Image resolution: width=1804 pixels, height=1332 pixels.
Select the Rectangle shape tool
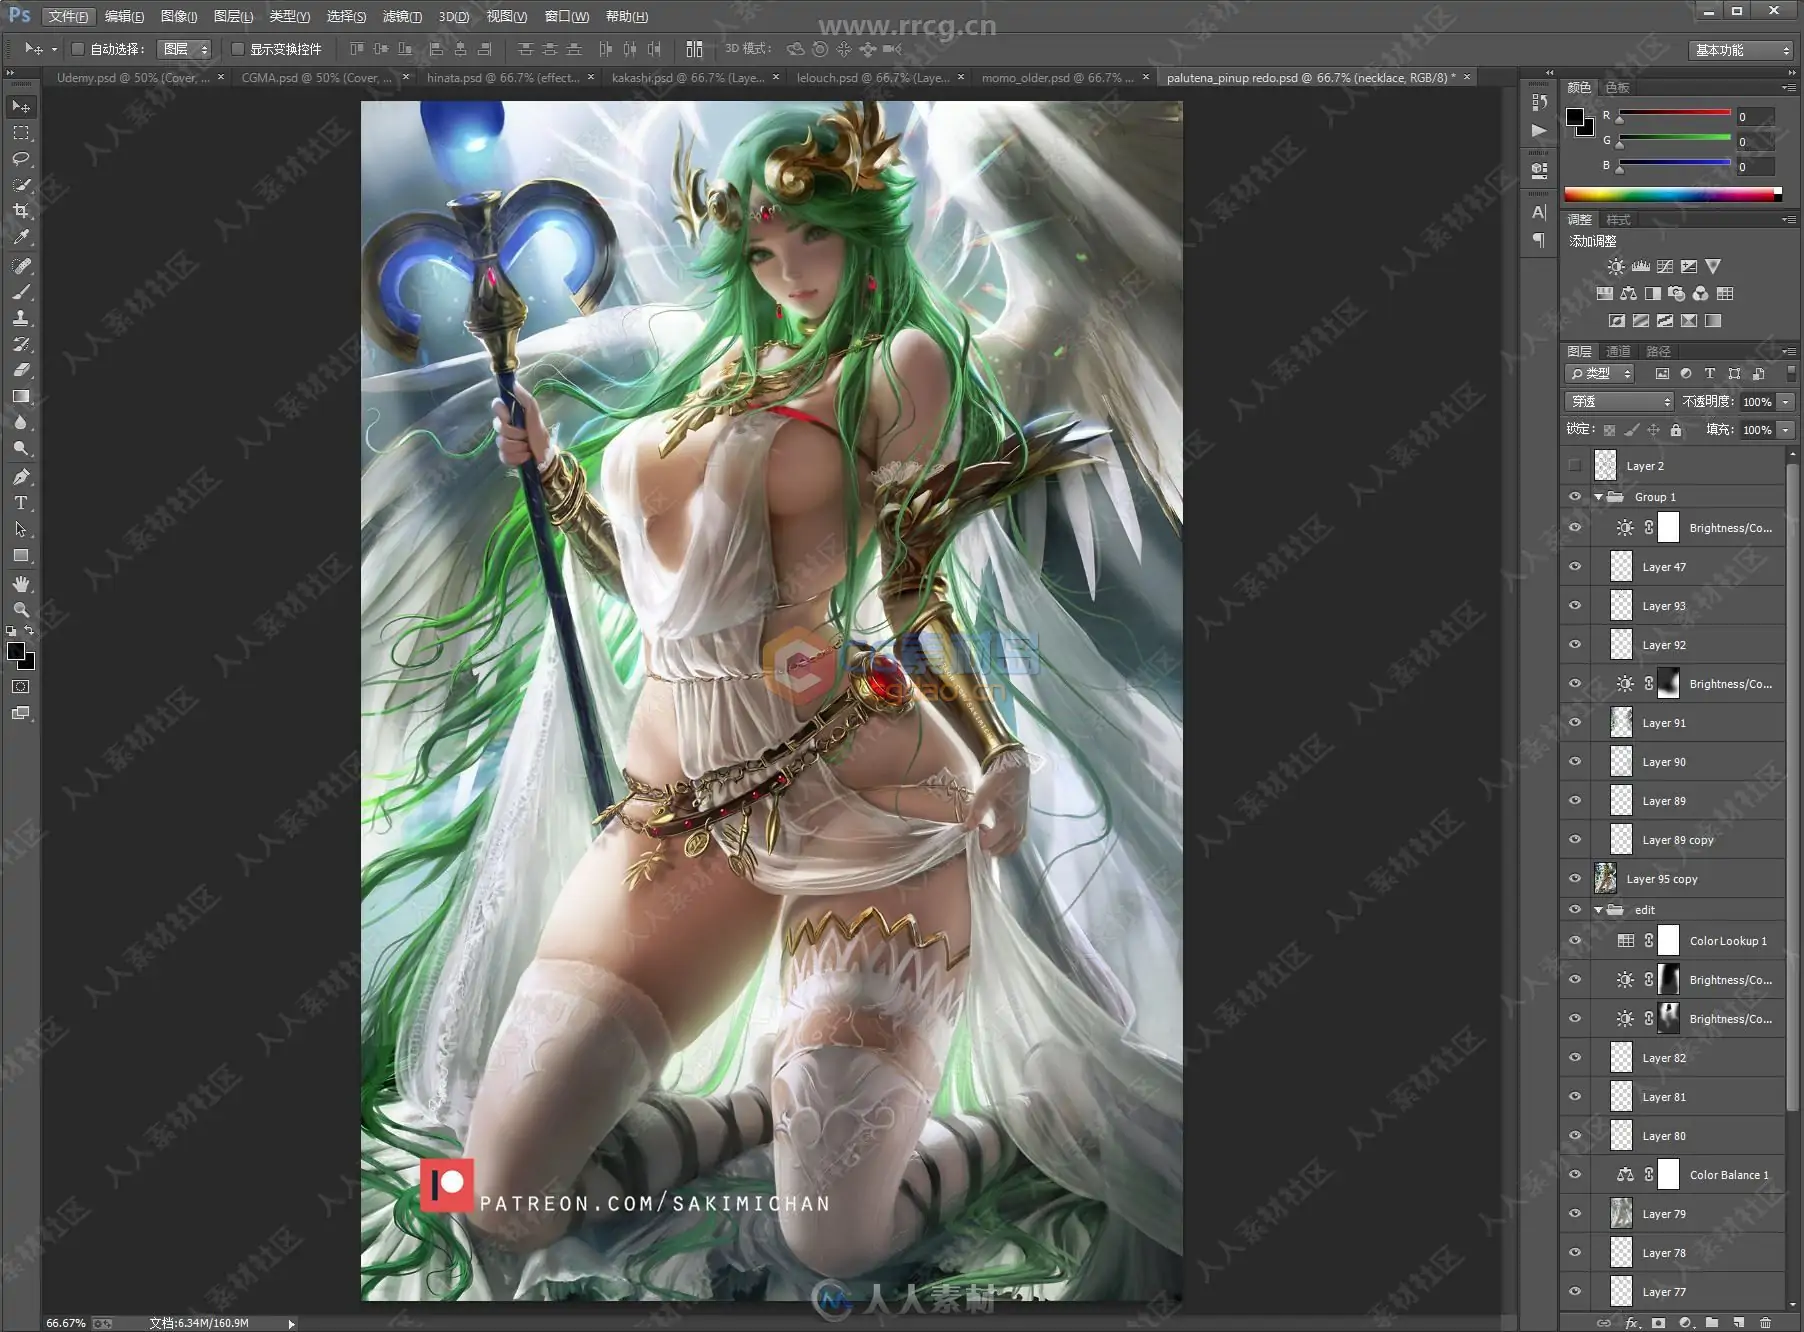21,555
